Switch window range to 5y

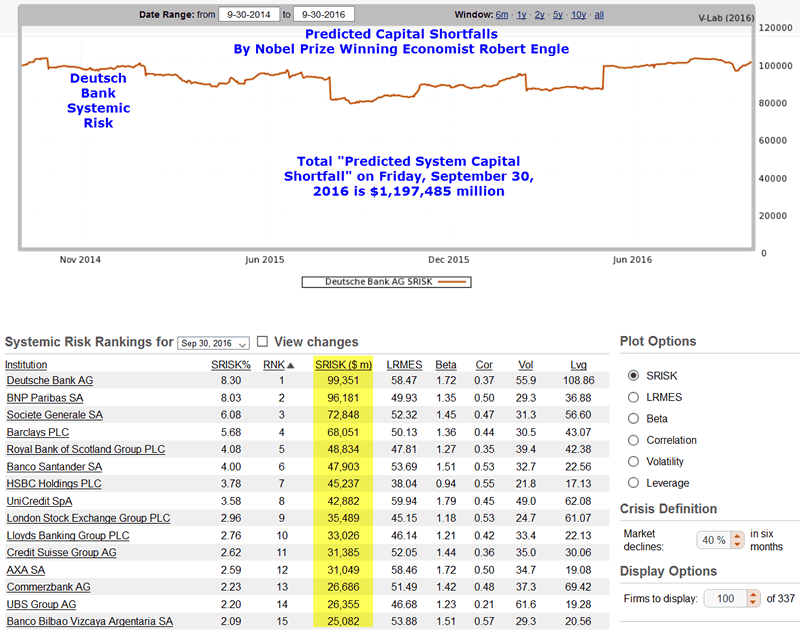click(x=557, y=15)
